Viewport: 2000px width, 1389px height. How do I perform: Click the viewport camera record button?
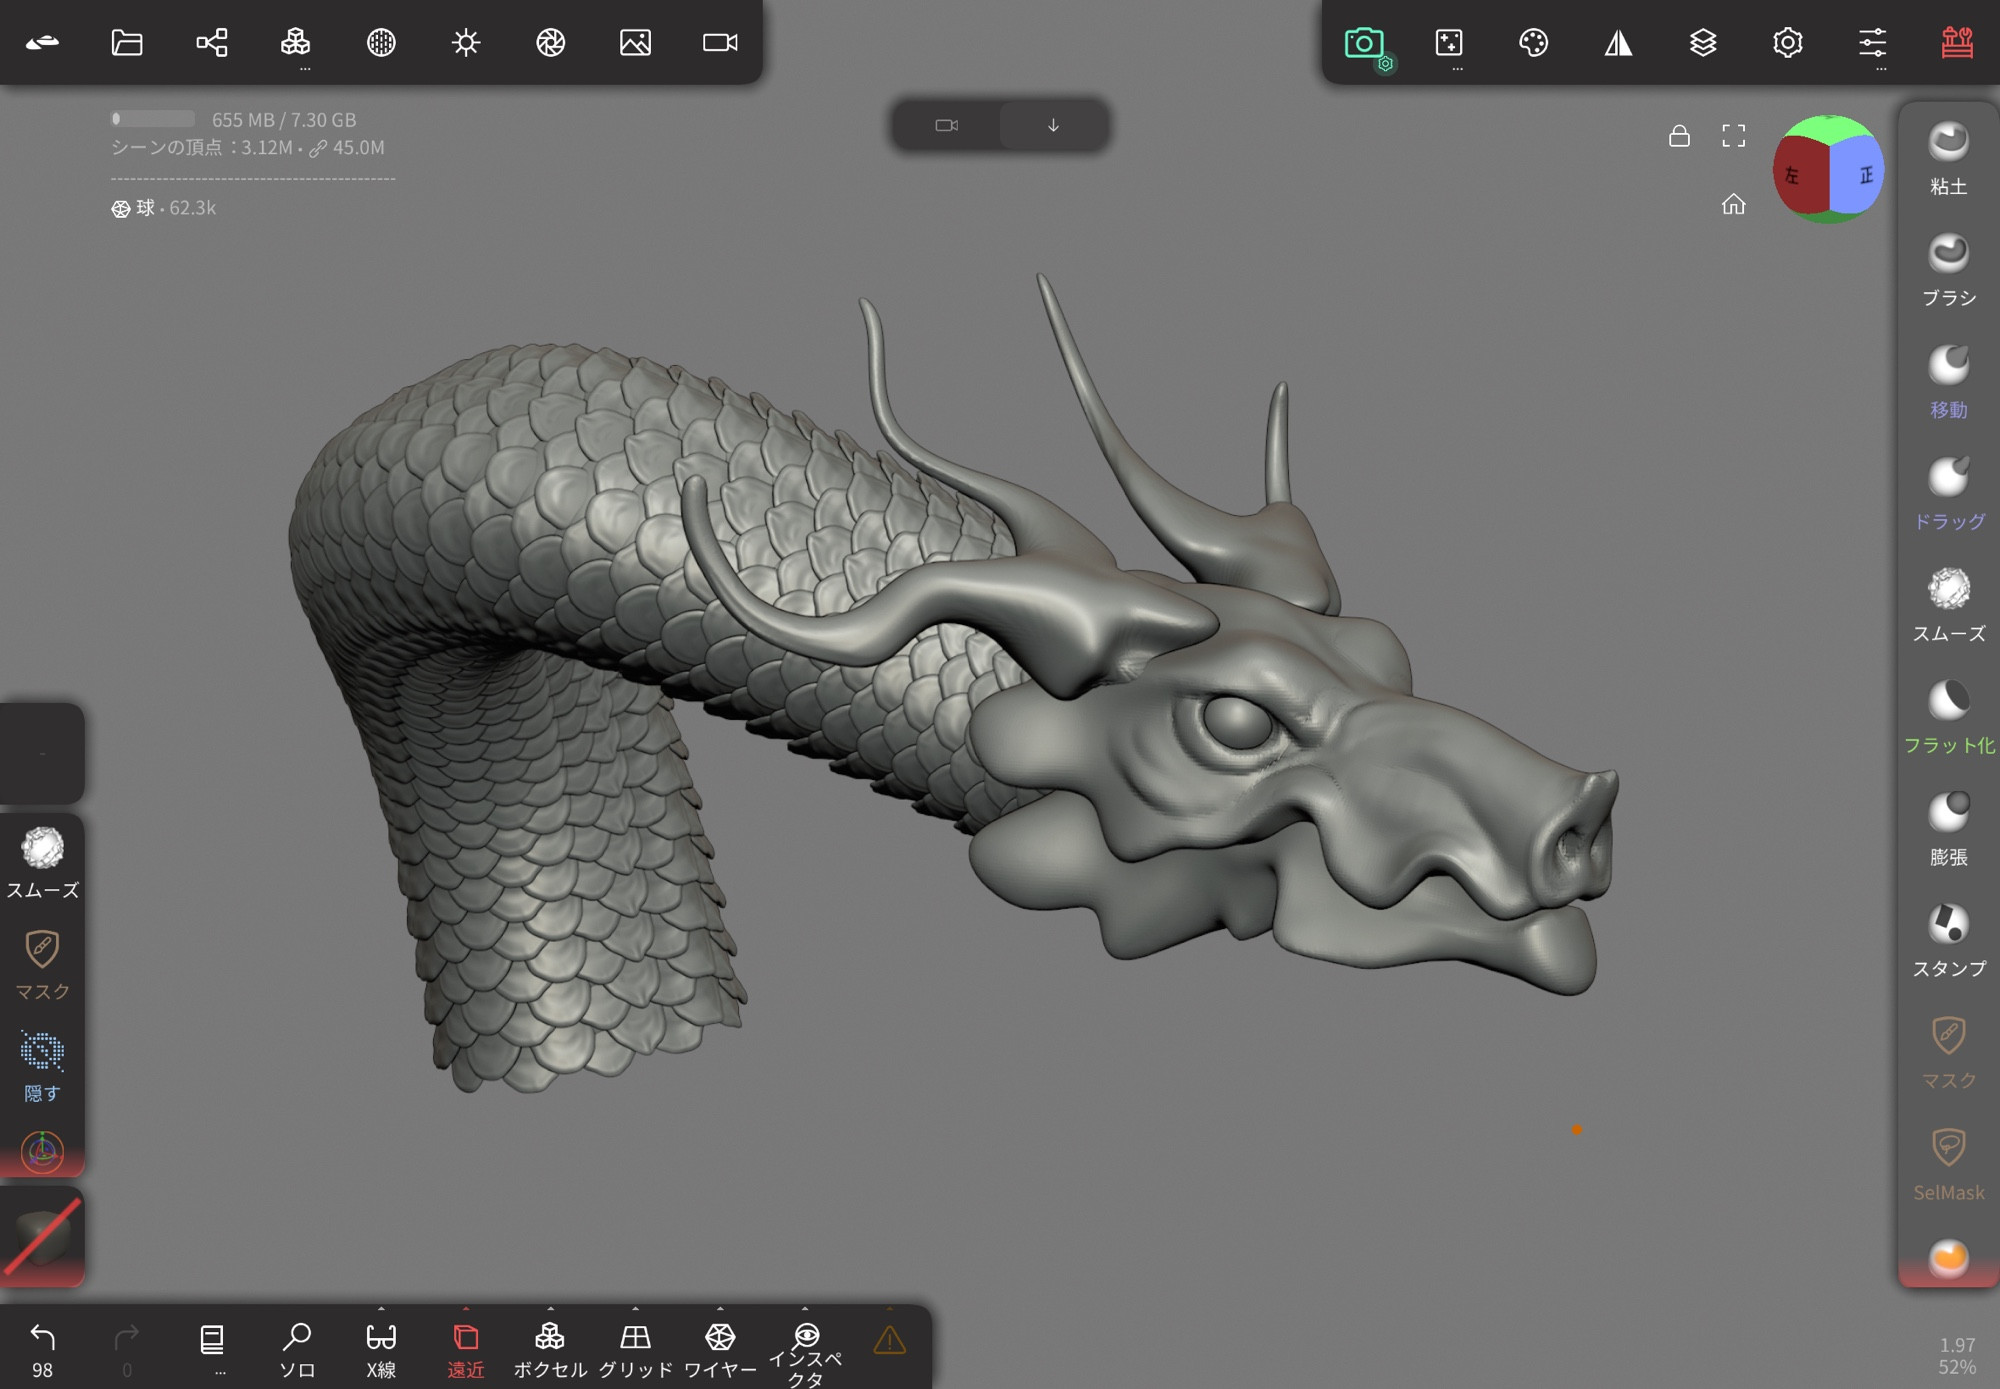pyautogui.click(x=946, y=125)
